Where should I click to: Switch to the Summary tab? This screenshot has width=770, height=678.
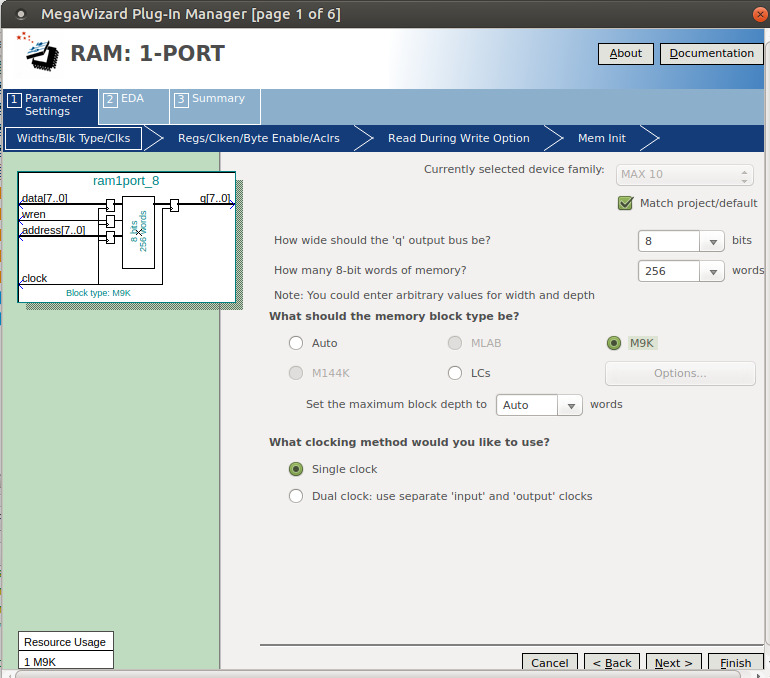tap(215, 105)
